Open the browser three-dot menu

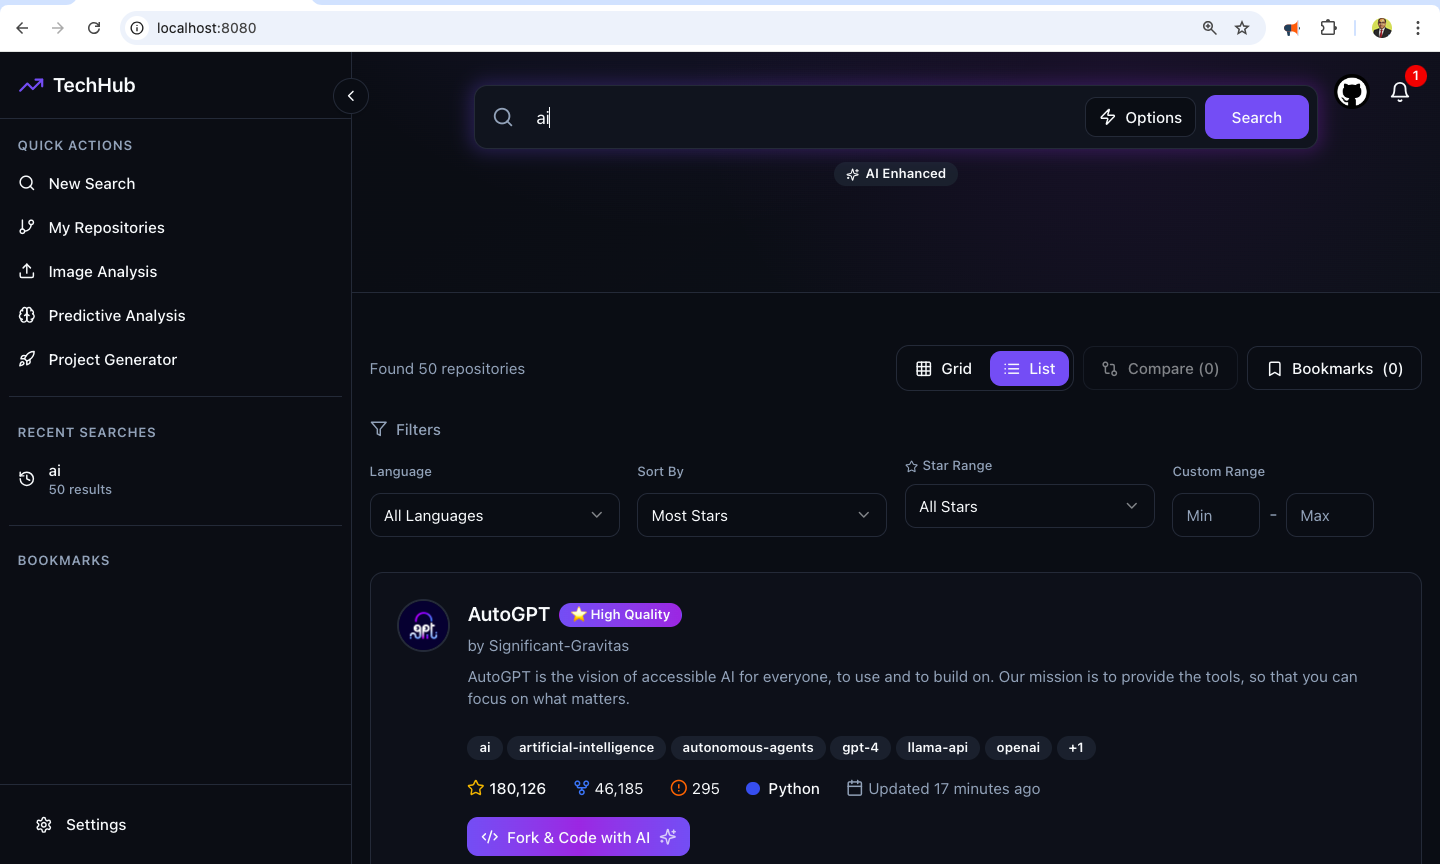[x=1418, y=28]
